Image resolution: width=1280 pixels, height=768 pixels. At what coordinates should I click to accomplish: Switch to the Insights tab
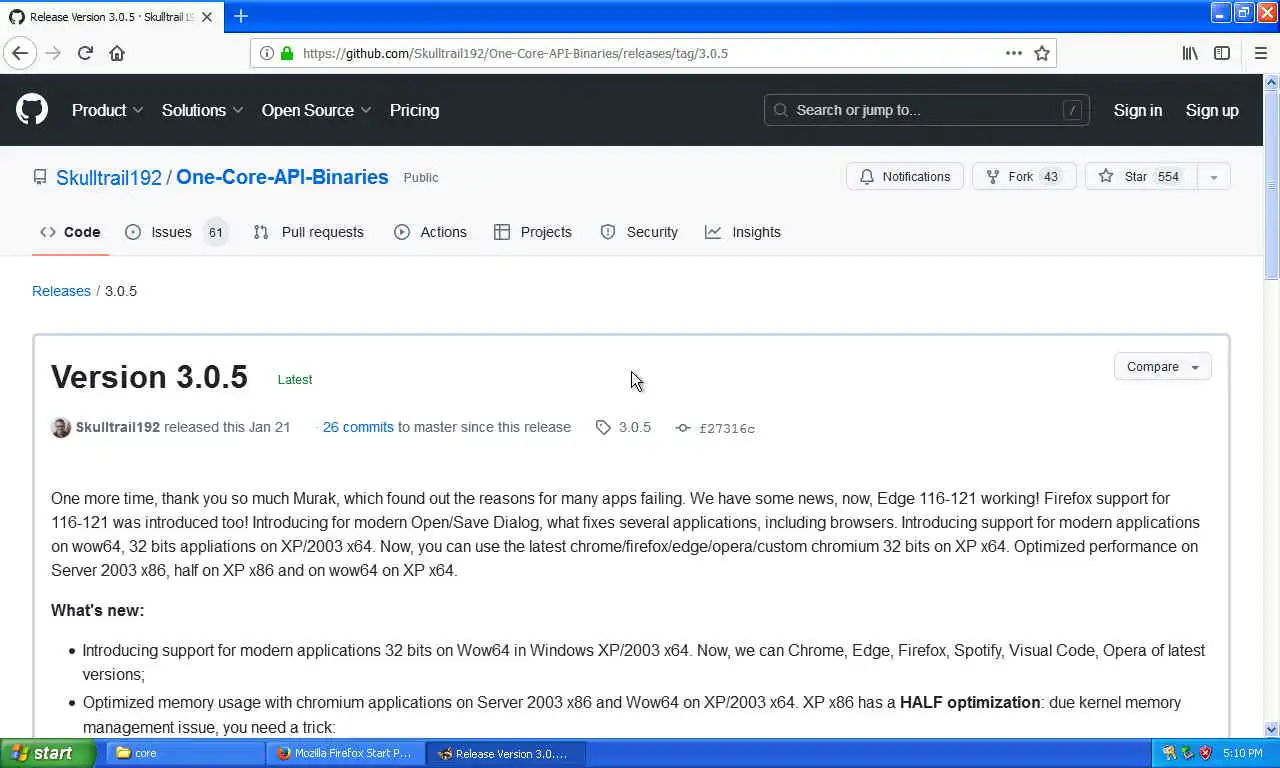point(743,232)
